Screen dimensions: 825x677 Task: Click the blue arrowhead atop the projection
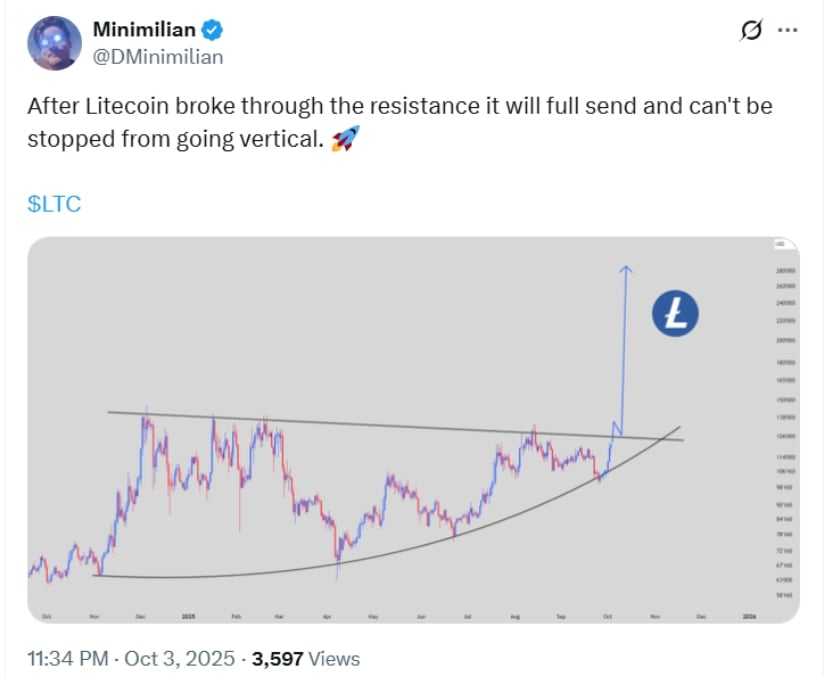pos(626,268)
